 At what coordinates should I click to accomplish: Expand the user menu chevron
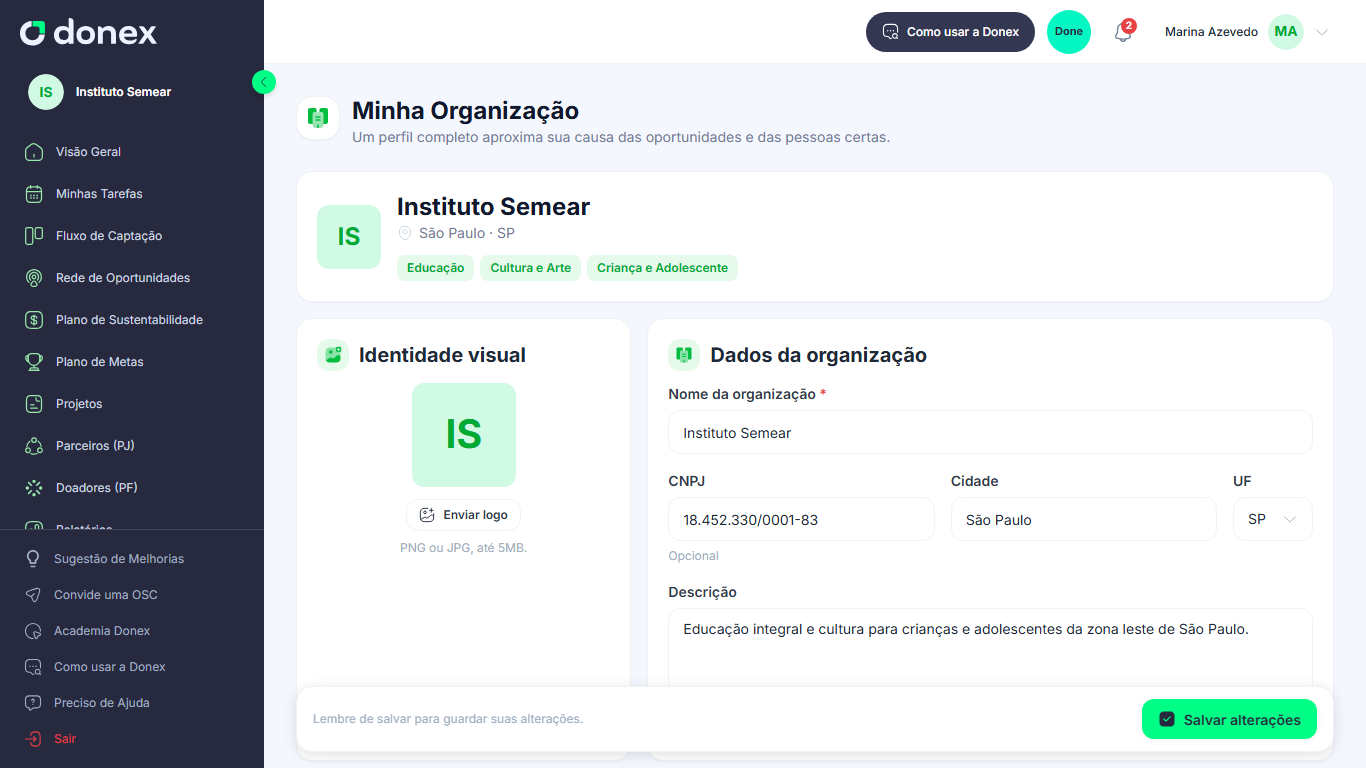pos(1322,32)
